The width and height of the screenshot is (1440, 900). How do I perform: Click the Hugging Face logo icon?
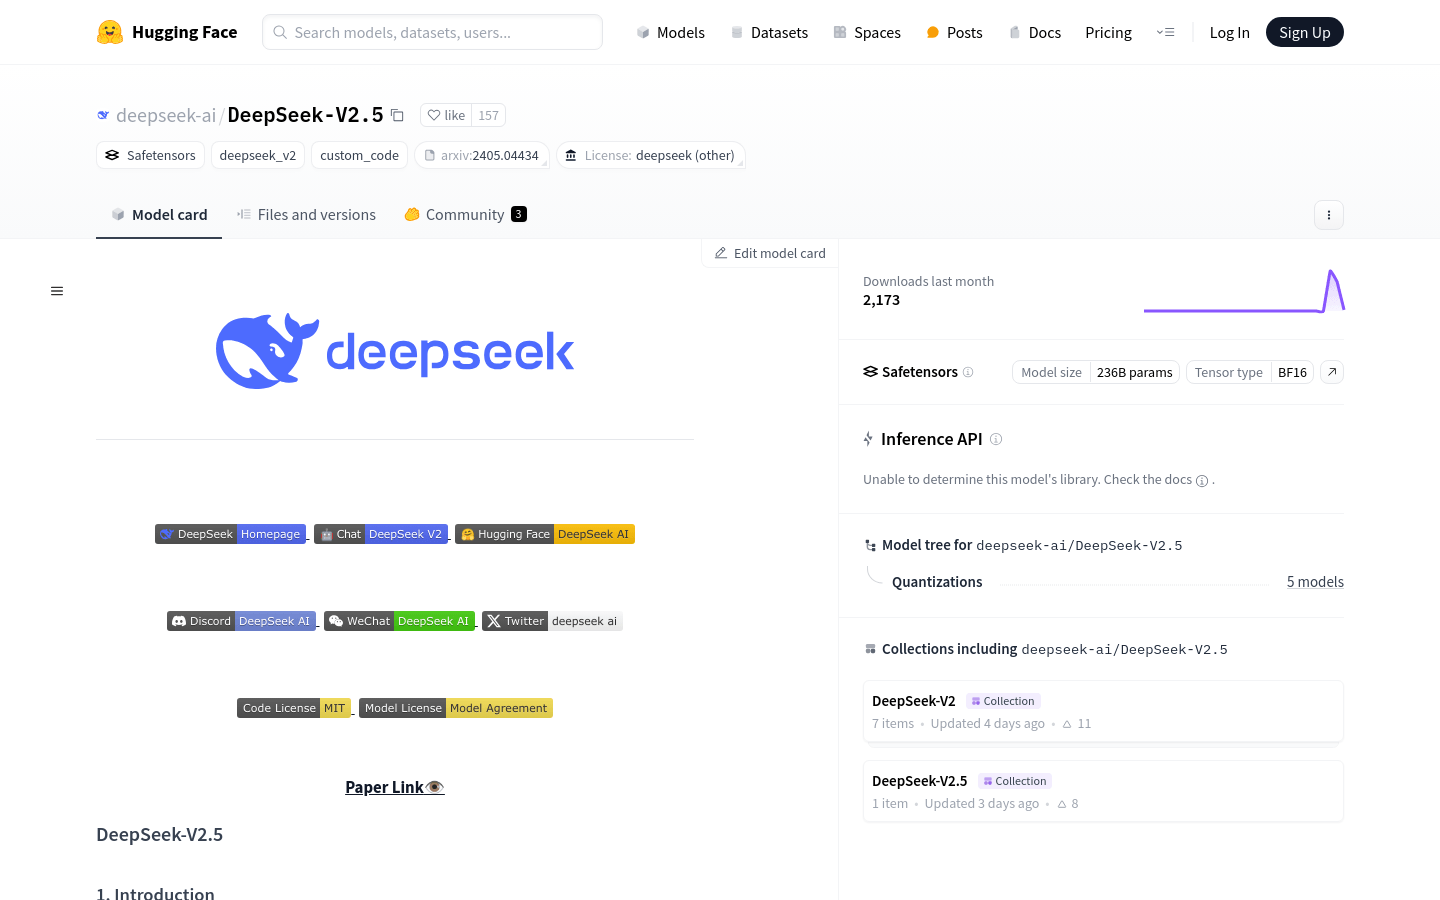(110, 32)
